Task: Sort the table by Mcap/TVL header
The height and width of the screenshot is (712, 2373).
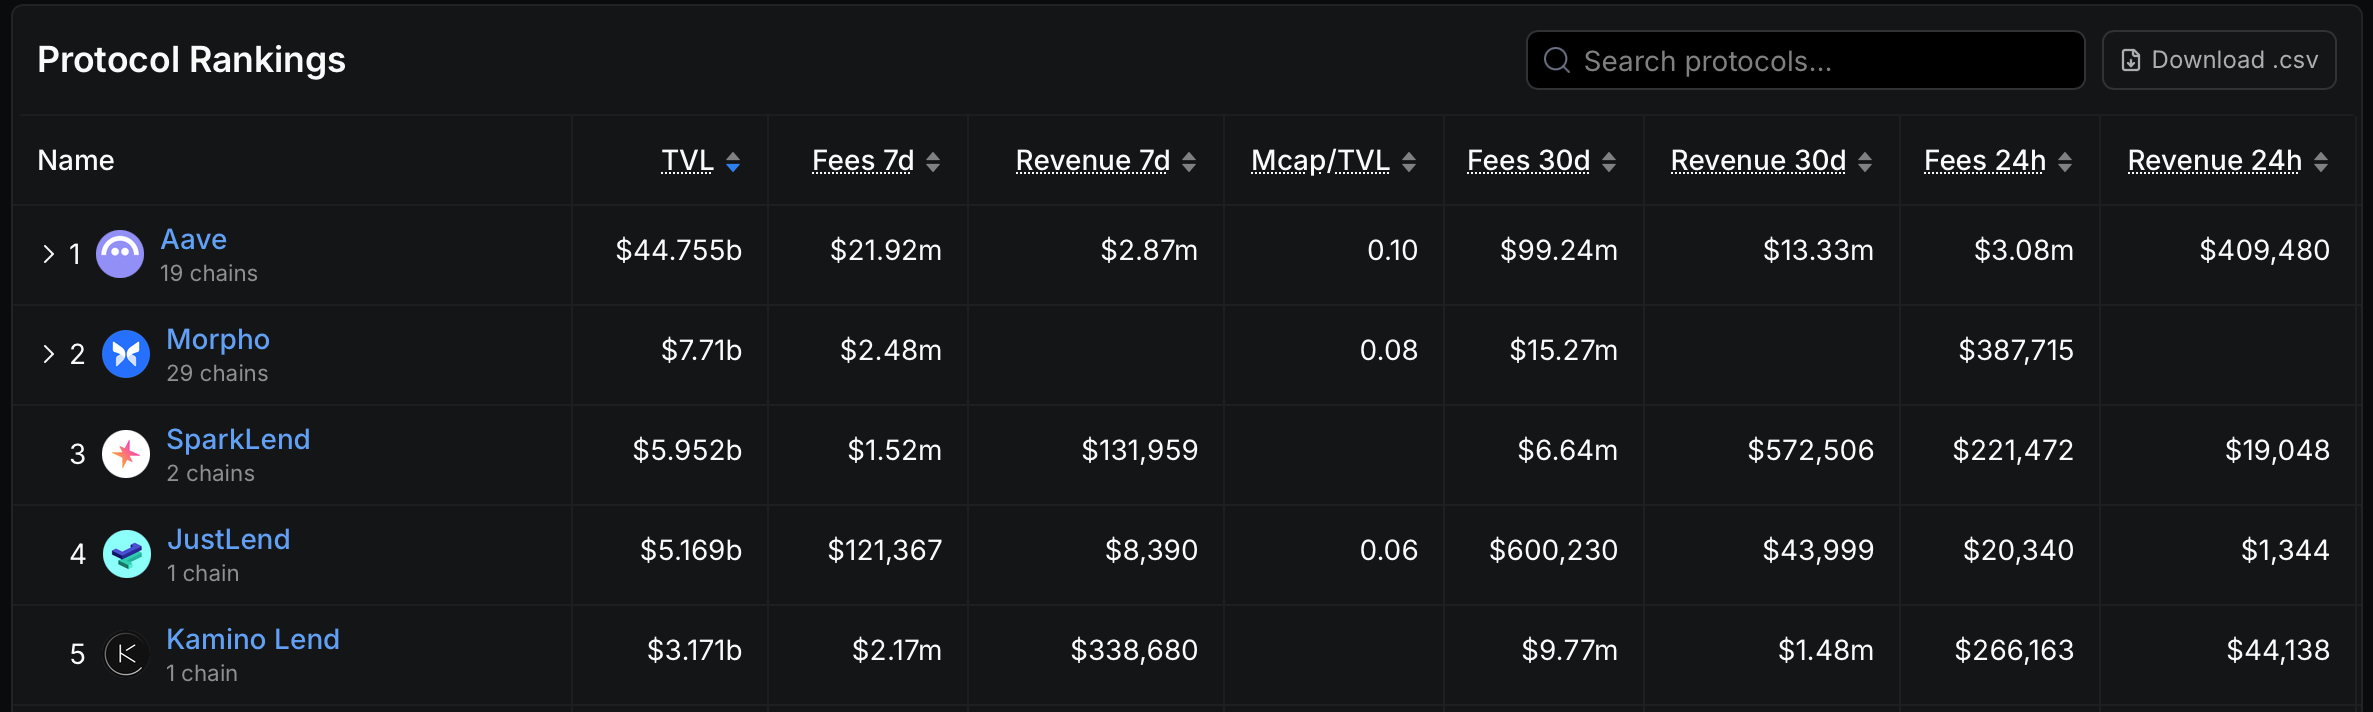Action: click(1319, 160)
